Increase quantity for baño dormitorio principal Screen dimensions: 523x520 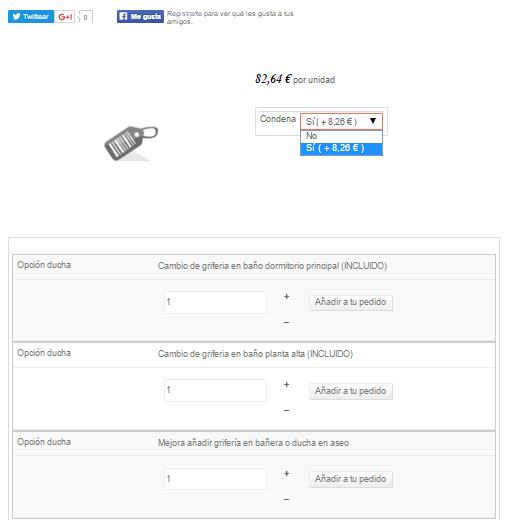[287, 297]
